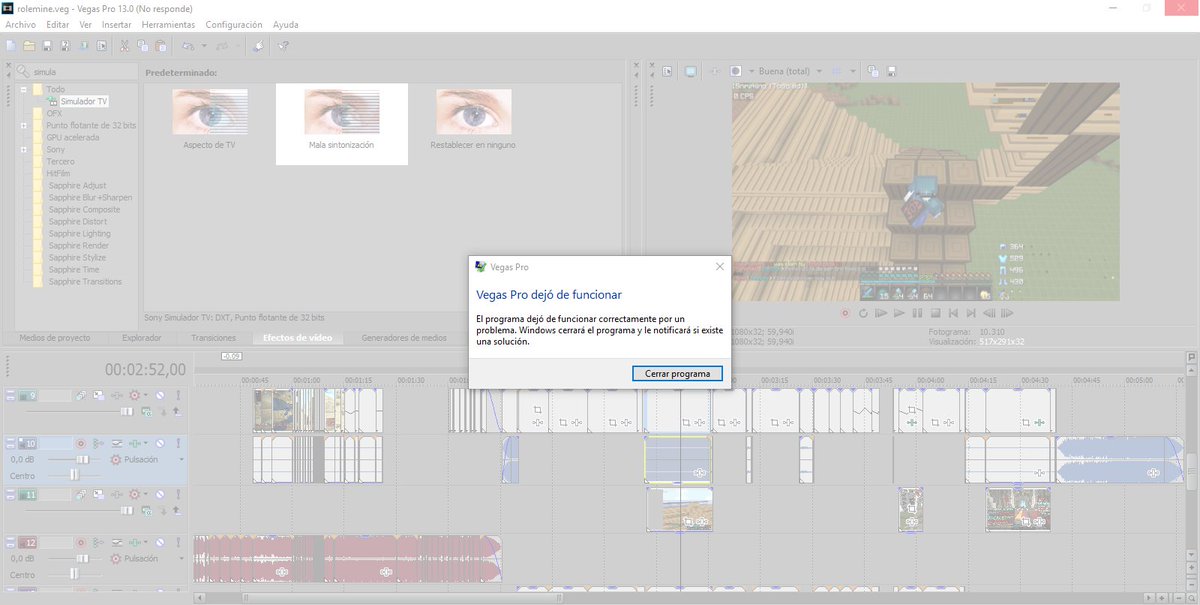Click the Record button under the preview
This screenshot has height=605, width=1200.
(x=845, y=313)
